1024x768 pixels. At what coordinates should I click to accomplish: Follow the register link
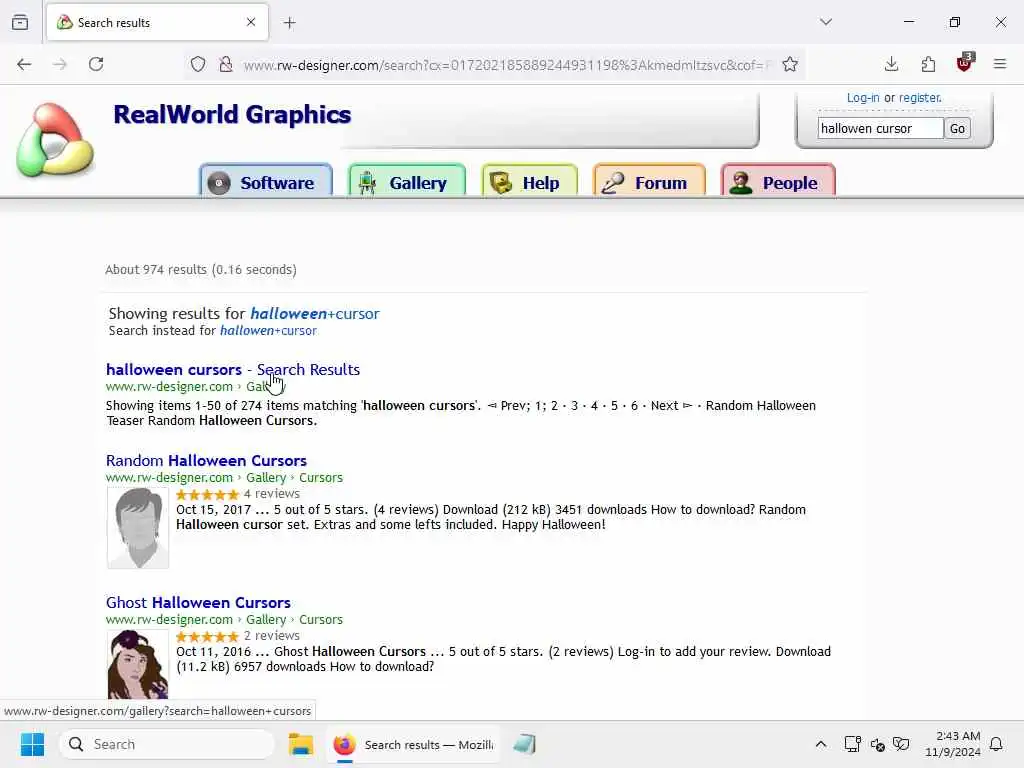[x=920, y=98]
